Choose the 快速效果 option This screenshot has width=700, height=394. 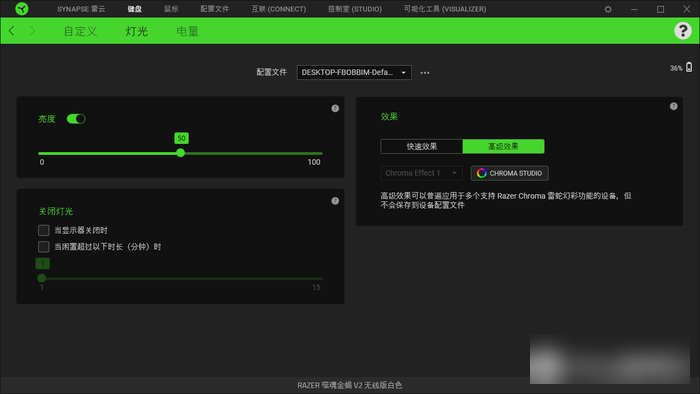click(421, 146)
